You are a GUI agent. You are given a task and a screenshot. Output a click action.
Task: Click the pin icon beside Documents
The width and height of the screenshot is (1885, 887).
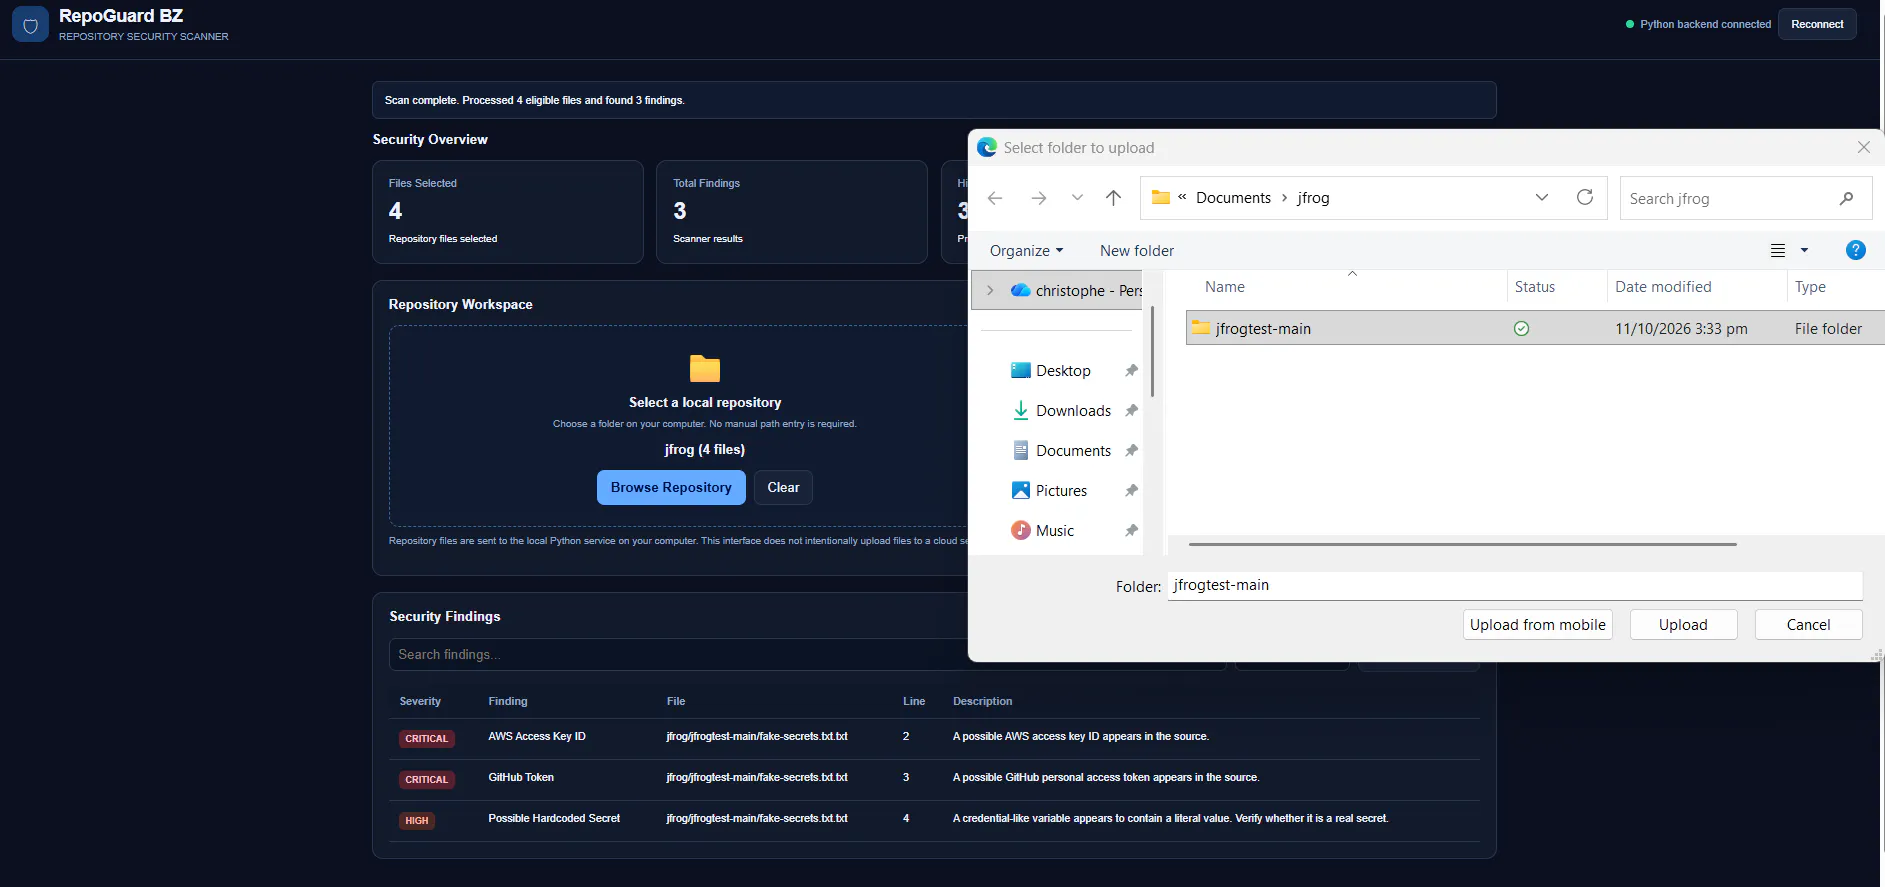click(x=1131, y=451)
